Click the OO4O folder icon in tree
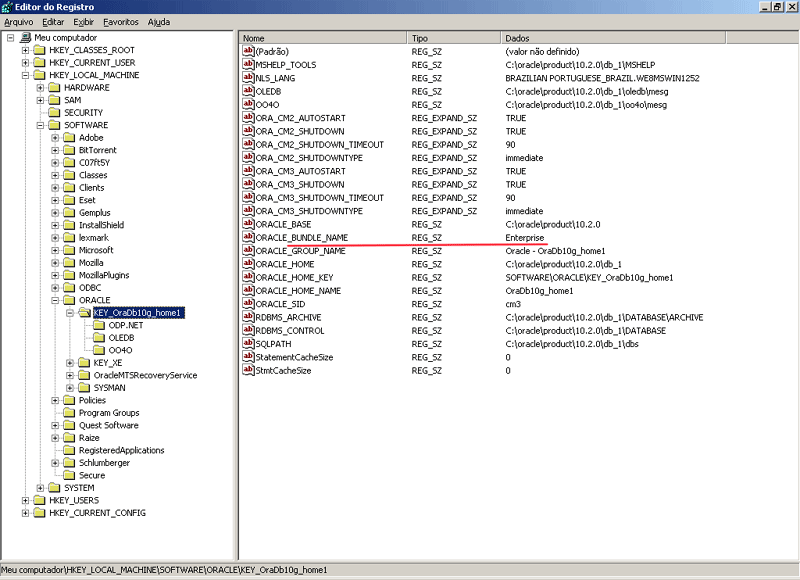This screenshot has width=800, height=580. 99,350
